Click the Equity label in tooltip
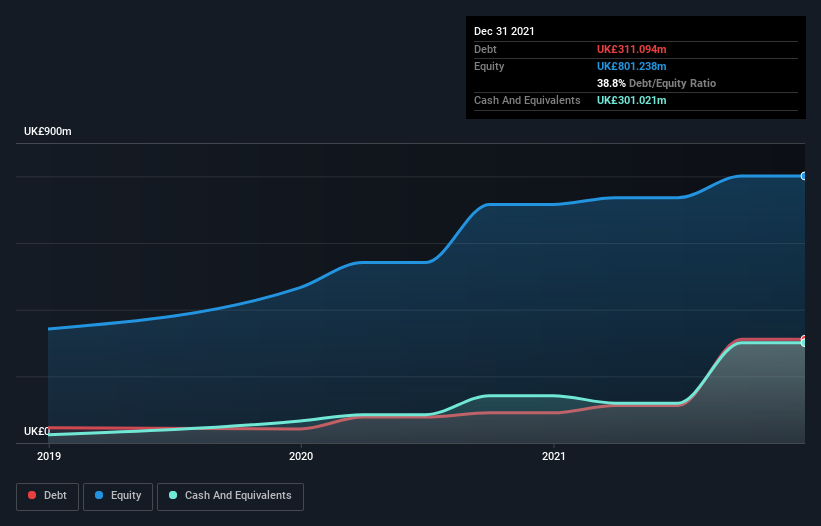This screenshot has height=526, width=821. [489, 66]
